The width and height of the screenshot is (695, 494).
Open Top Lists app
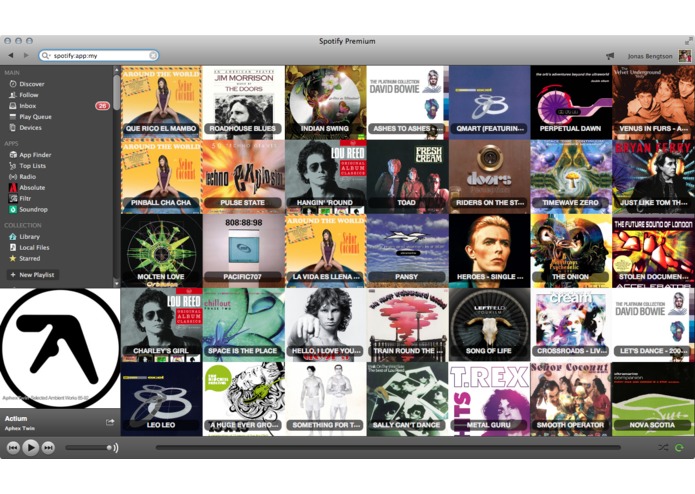pos(32,166)
